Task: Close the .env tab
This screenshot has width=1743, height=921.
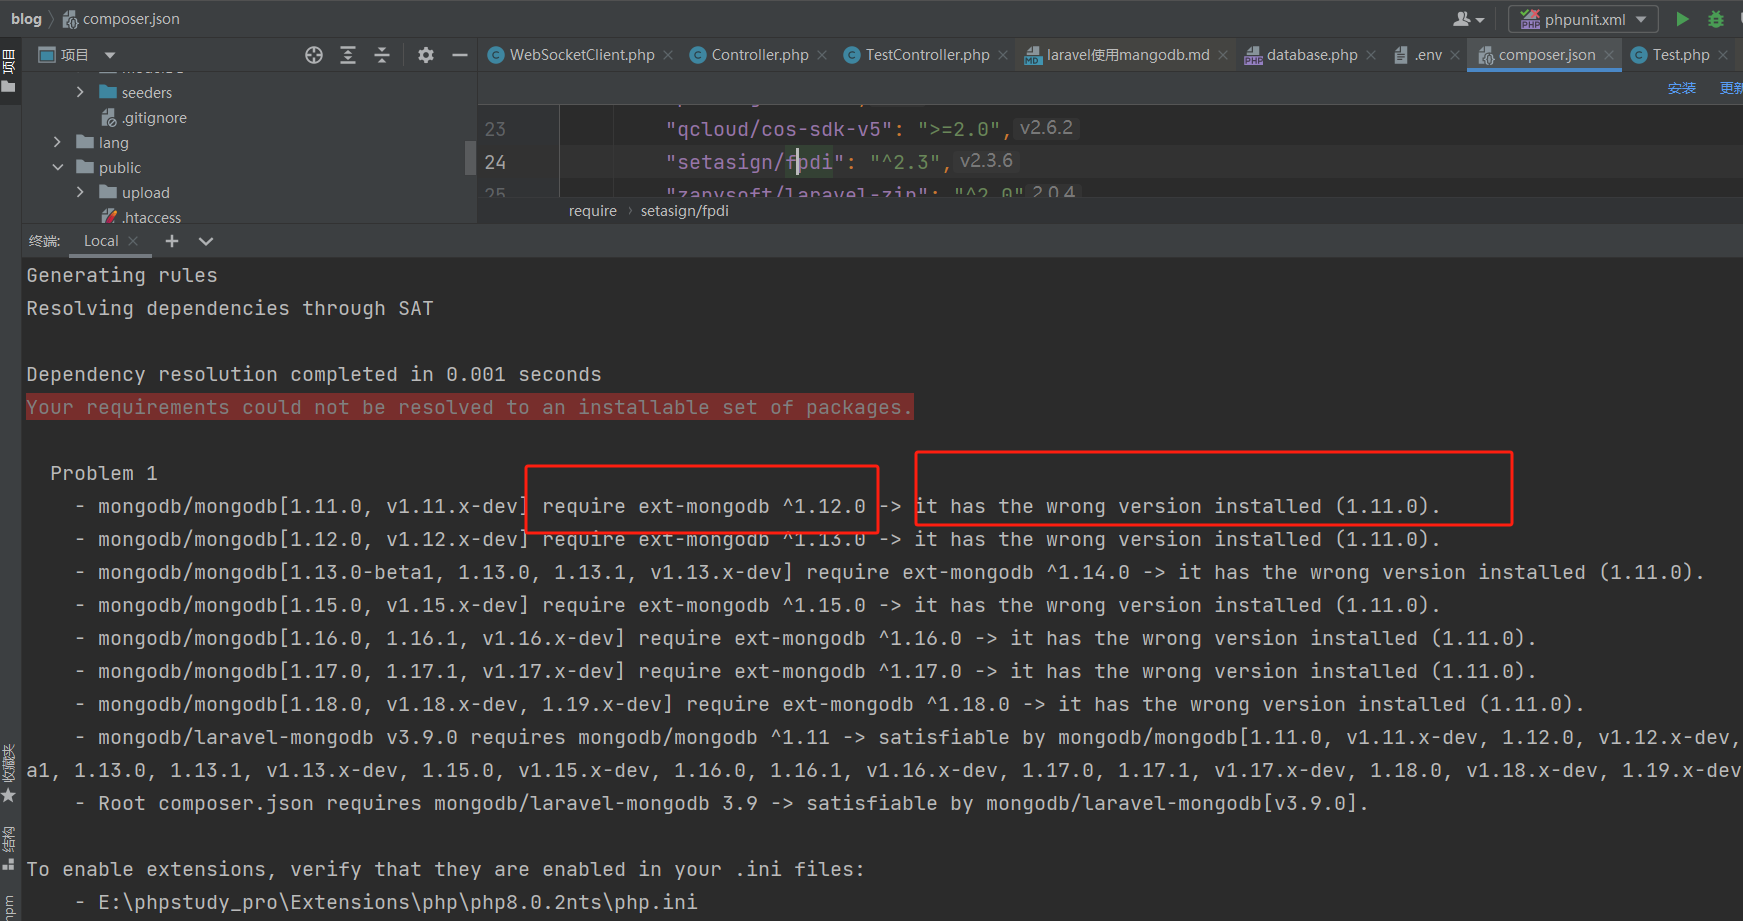Action: click(x=1455, y=55)
